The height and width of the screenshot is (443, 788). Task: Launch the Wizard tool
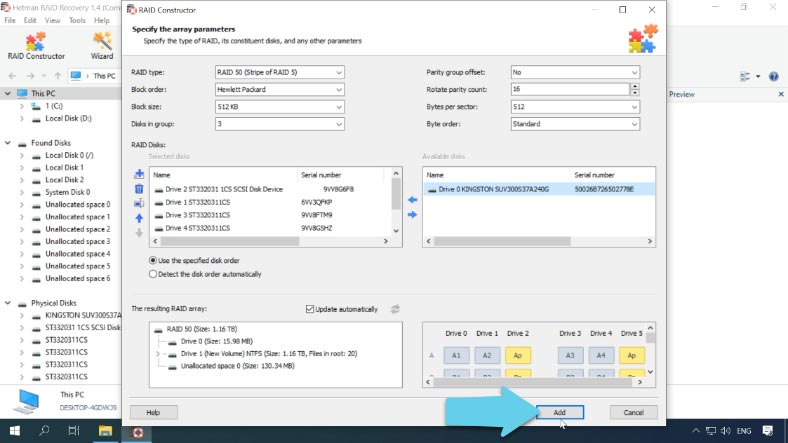tap(102, 46)
